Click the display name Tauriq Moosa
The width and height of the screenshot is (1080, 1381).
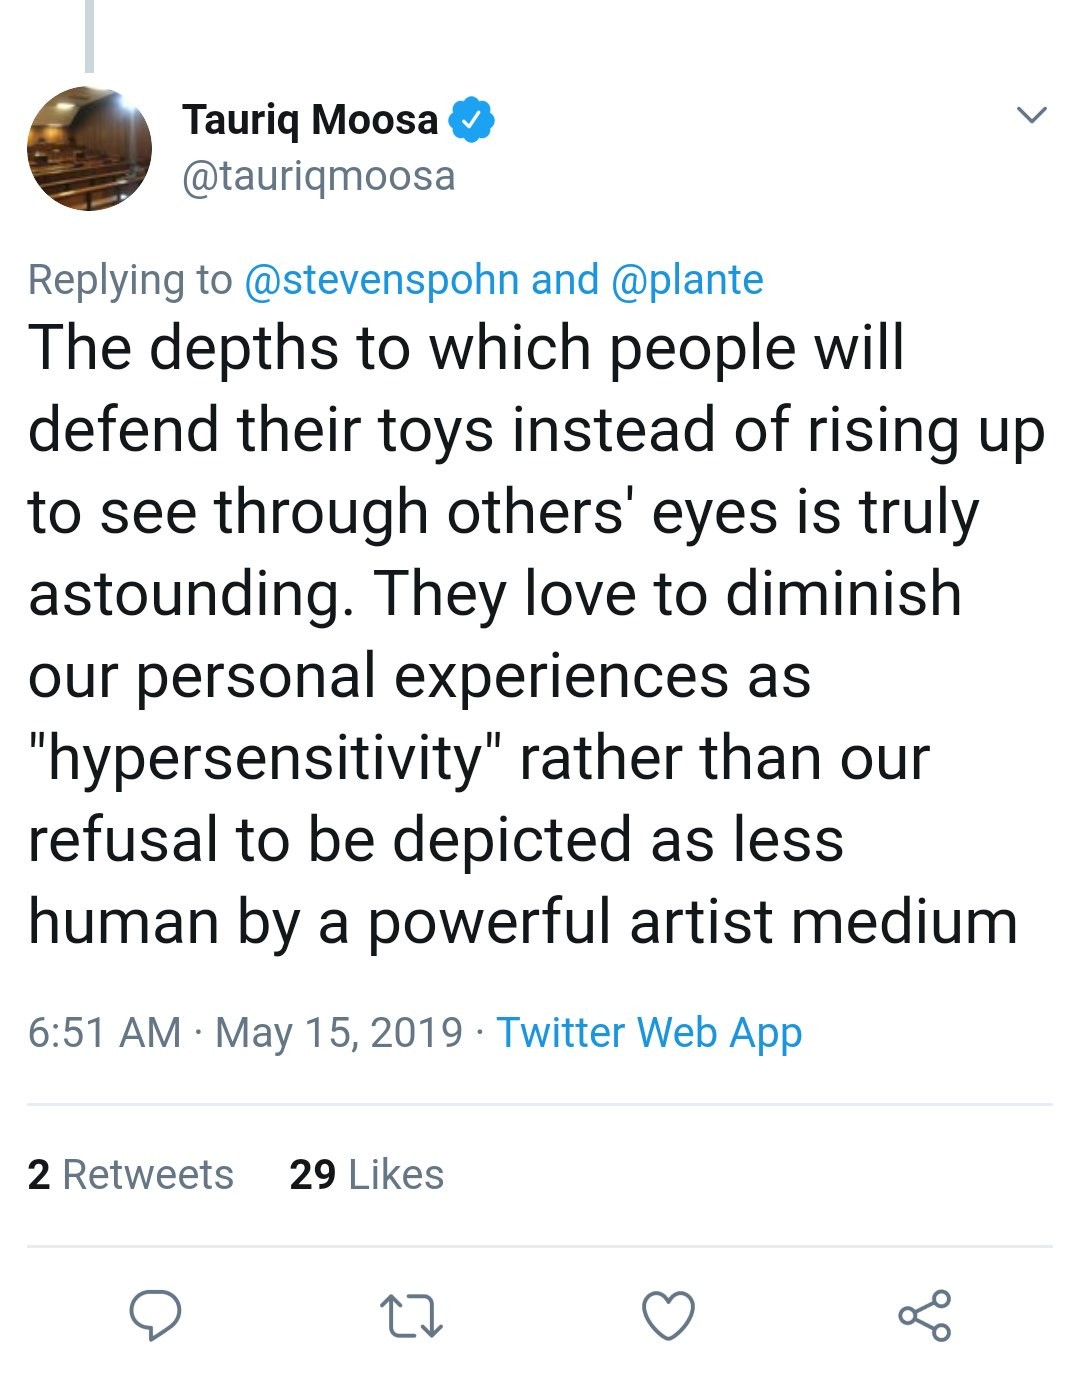(x=310, y=120)
